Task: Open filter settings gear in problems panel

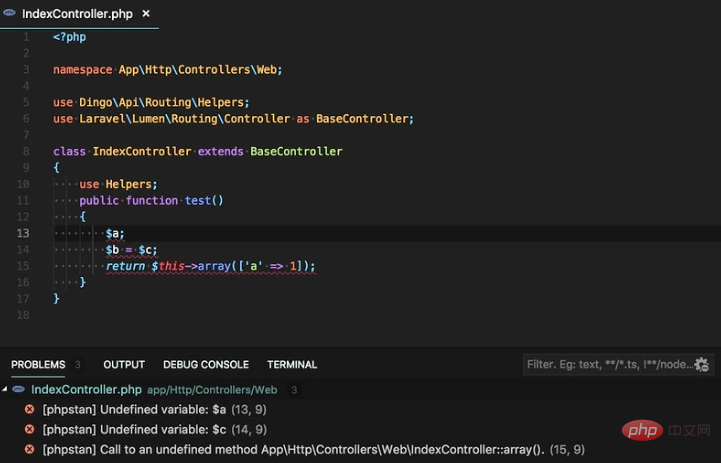Action: coord(702,365)
